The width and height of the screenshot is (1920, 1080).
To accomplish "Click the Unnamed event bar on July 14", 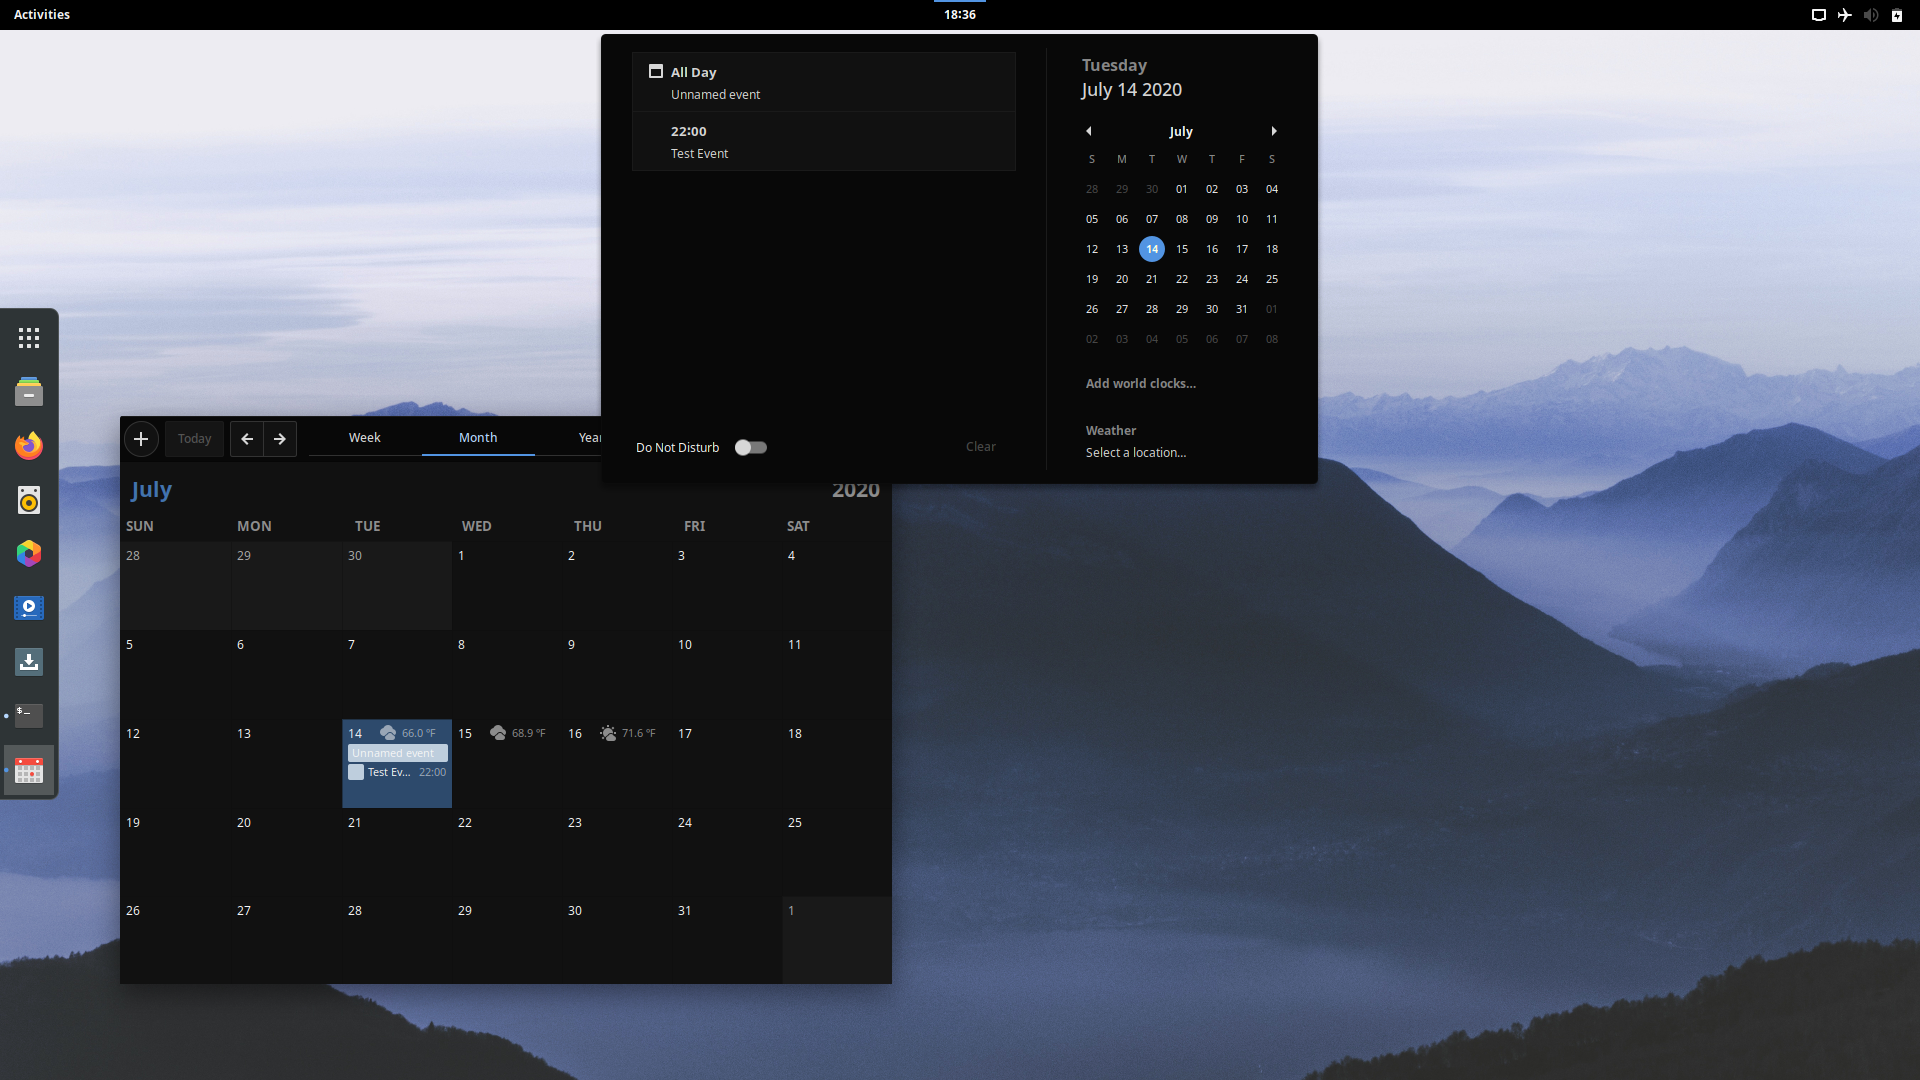I will tap(398, 753).
